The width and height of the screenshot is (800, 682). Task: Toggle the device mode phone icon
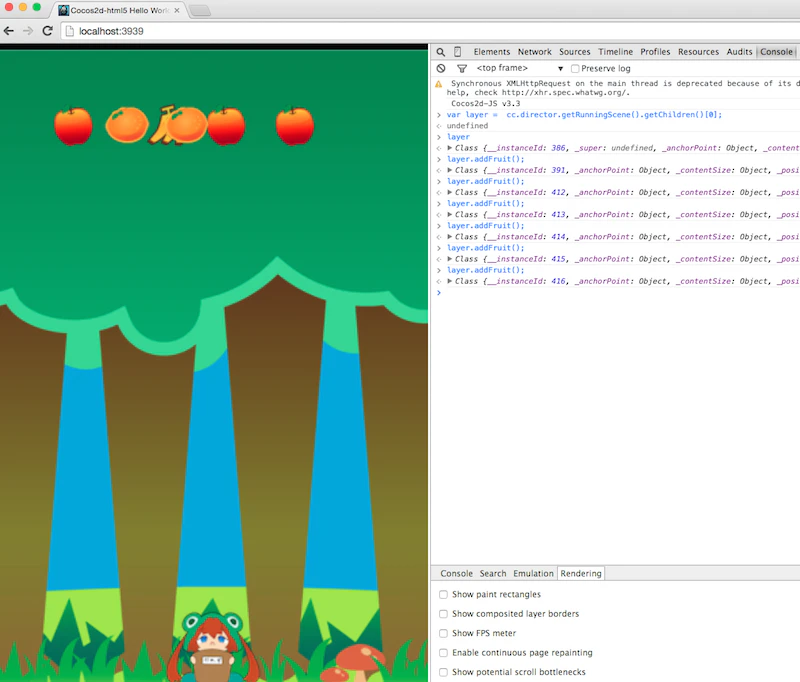point(458,52)
